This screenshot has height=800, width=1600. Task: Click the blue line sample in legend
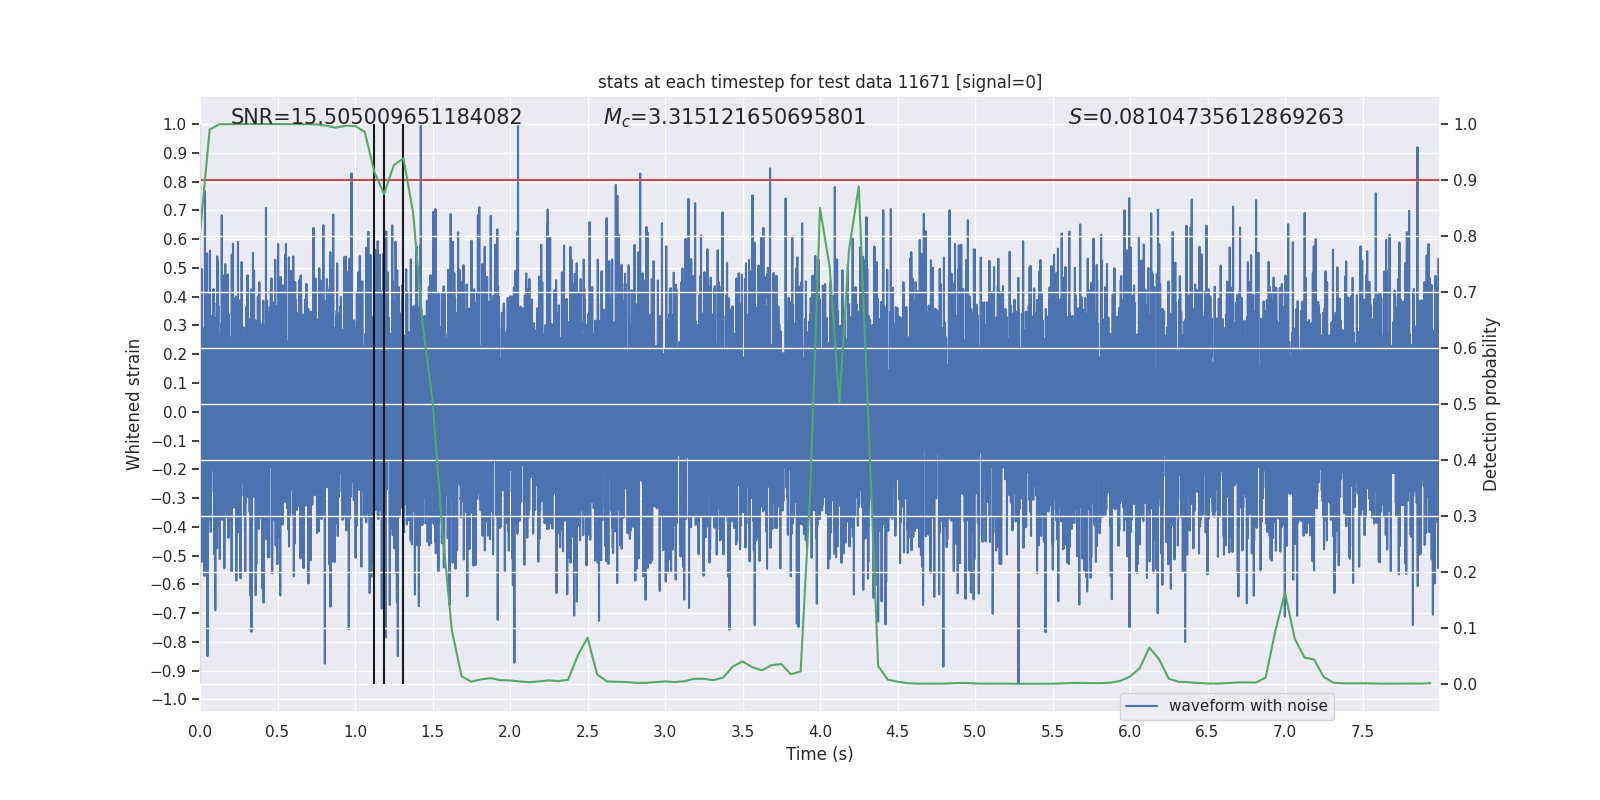(1141, 706)
